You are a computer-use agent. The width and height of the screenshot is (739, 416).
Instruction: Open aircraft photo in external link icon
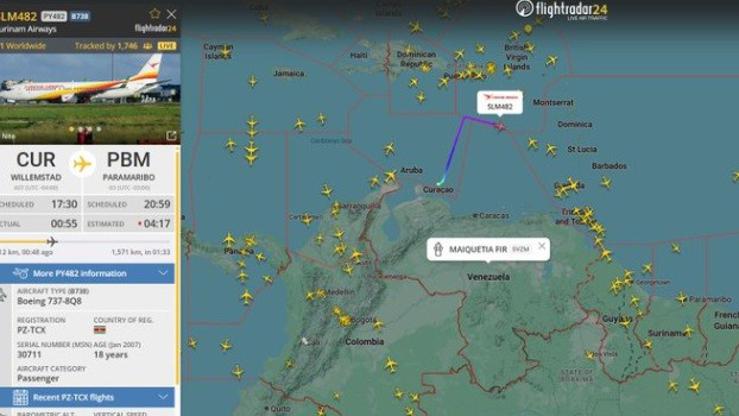tap(171, 136)
